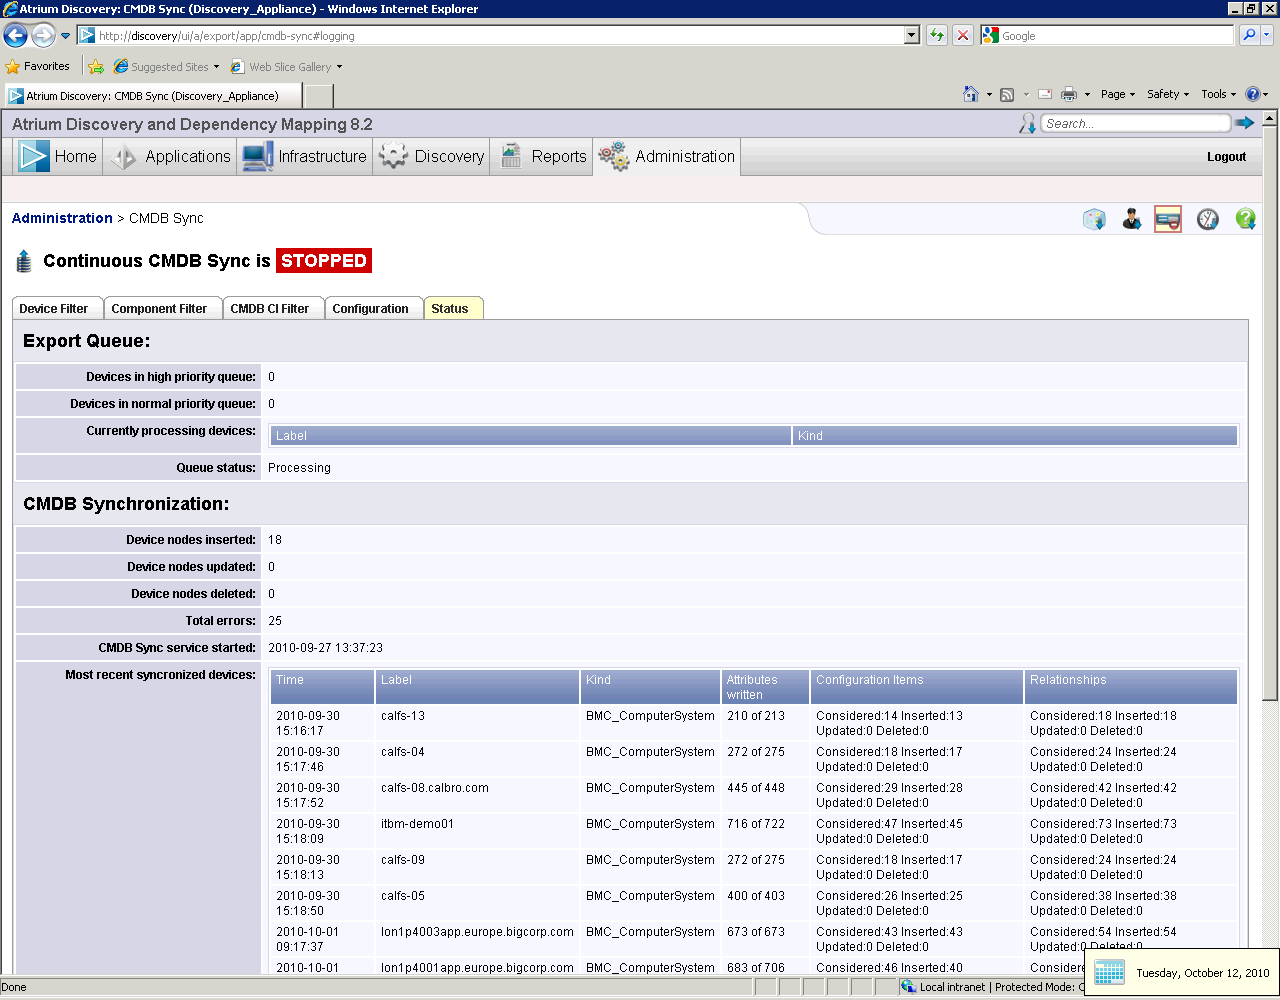Open the dashboard channels icon
Screen dimensions: 1280x1000
1094,219
